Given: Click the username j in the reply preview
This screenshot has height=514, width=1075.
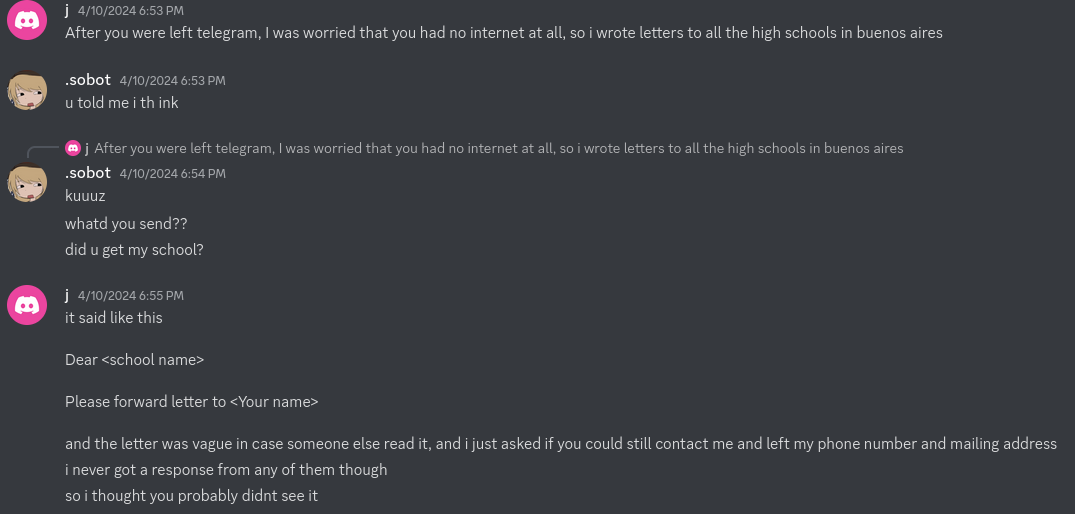Looking at the screenshot, I should [87, 148].
